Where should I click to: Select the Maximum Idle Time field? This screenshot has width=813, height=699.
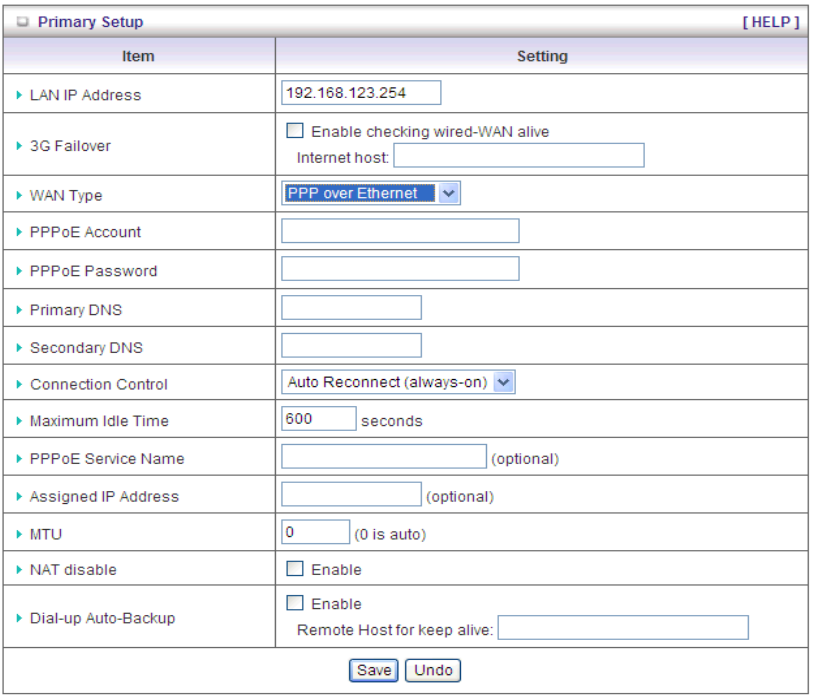tap(319, 419)
